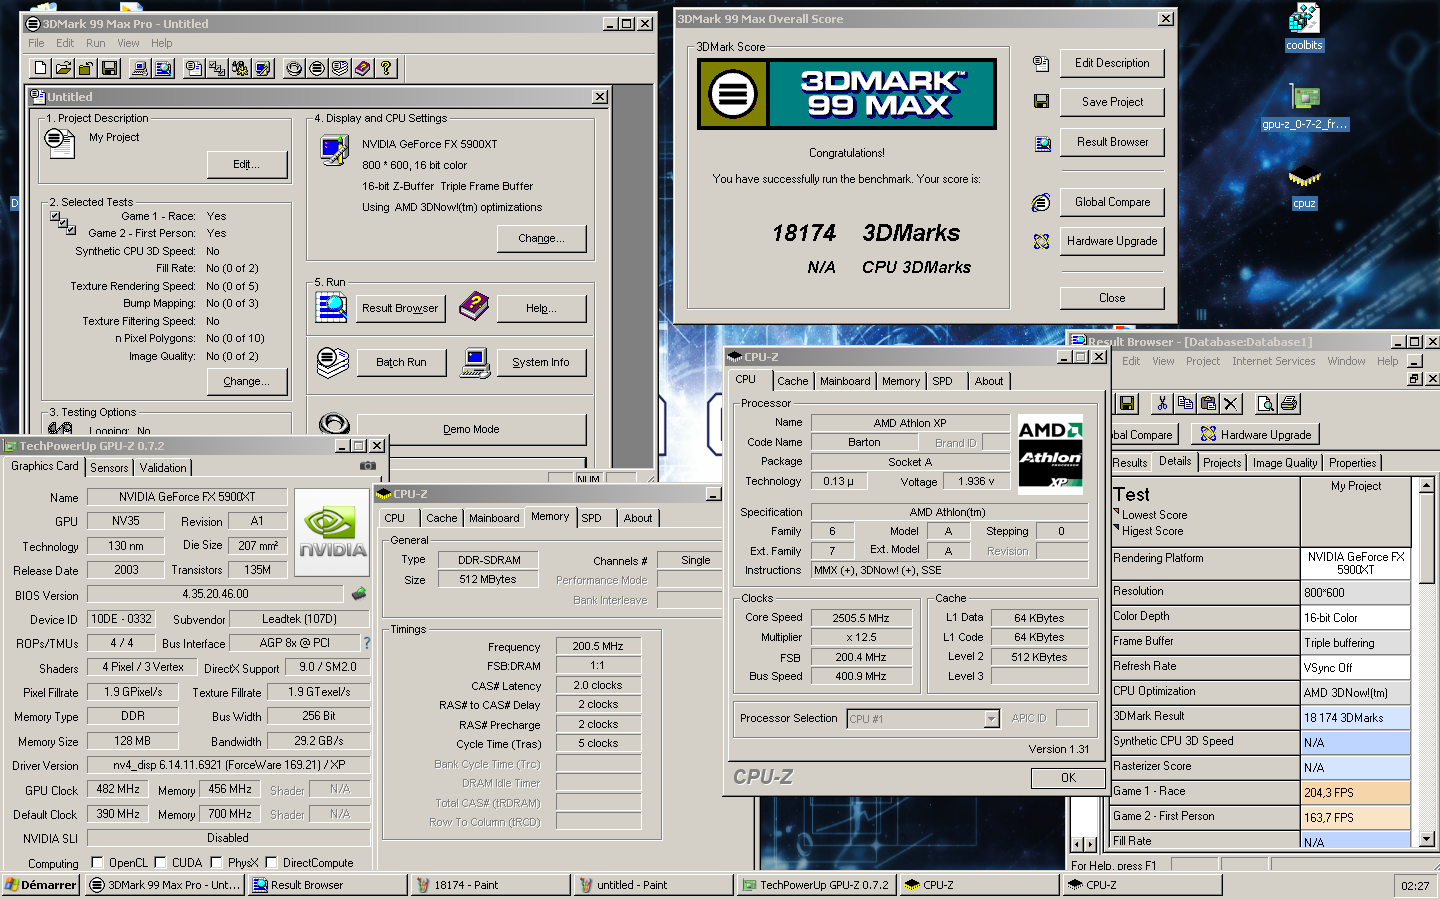Open the File menu in 3DMark 99
This screenshot has width=1440, height=900.
click(x=36, y=43)
